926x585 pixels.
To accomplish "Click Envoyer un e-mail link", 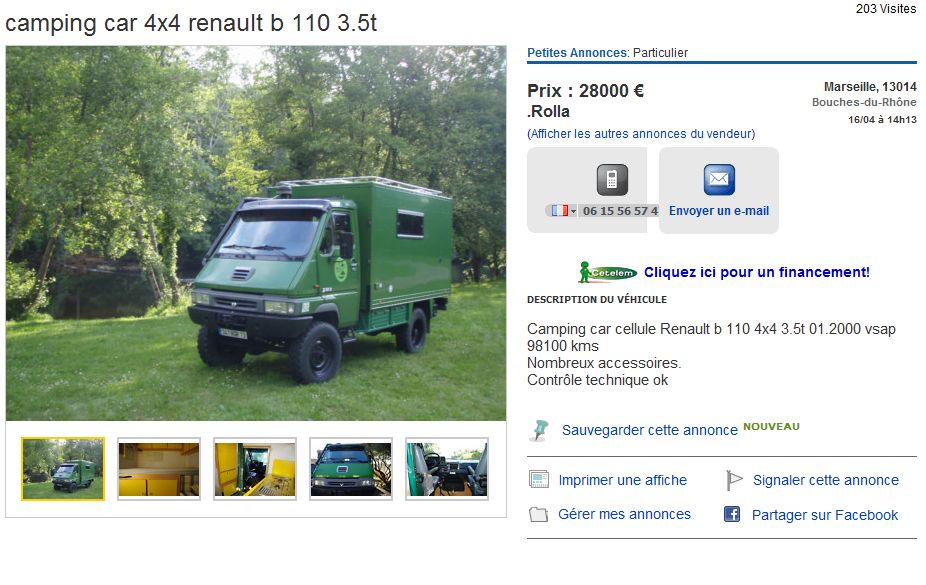I will coord(719,211).
